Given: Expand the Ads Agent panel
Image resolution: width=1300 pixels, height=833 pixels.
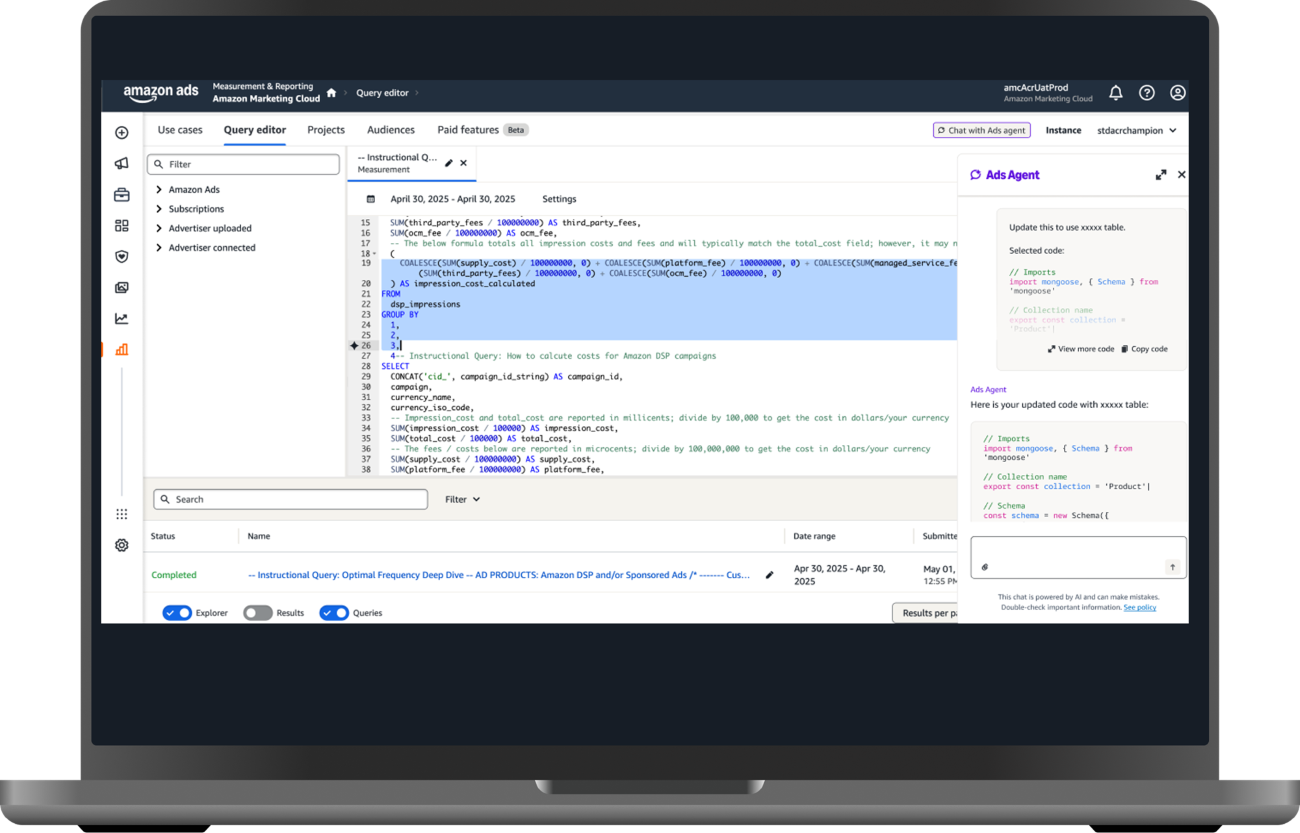Looking at the screenshot, I should click(x=1161, y=175).
